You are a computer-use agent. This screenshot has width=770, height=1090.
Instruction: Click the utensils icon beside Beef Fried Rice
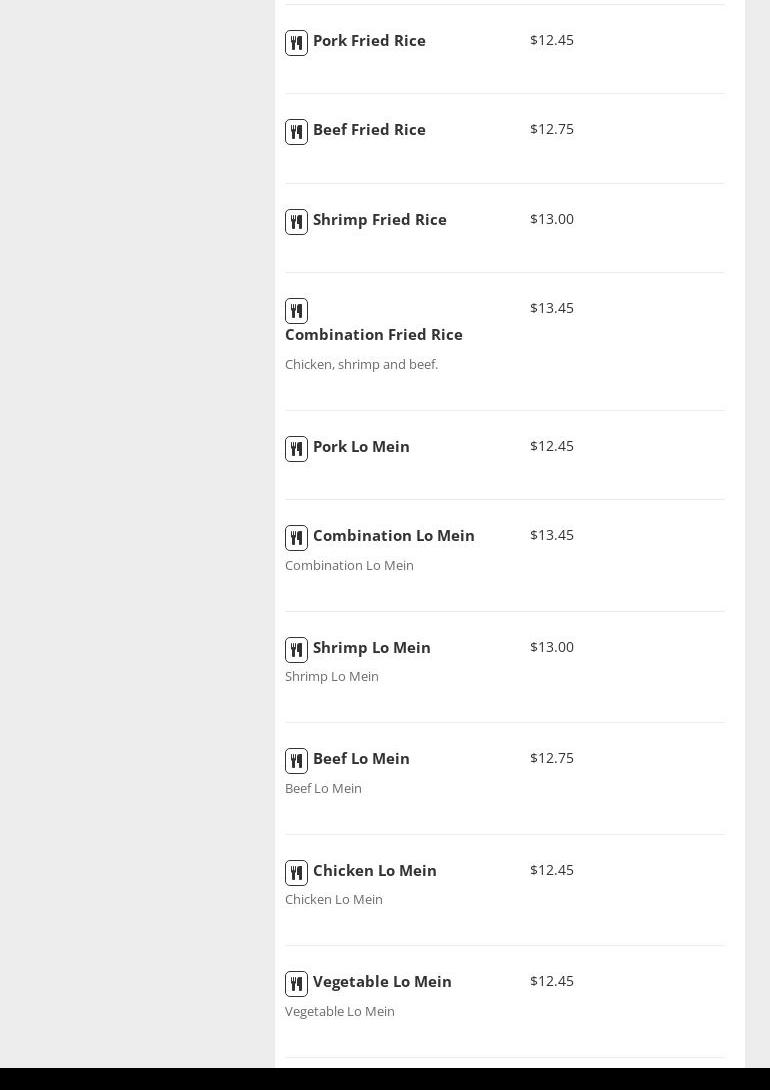point(296,132)
